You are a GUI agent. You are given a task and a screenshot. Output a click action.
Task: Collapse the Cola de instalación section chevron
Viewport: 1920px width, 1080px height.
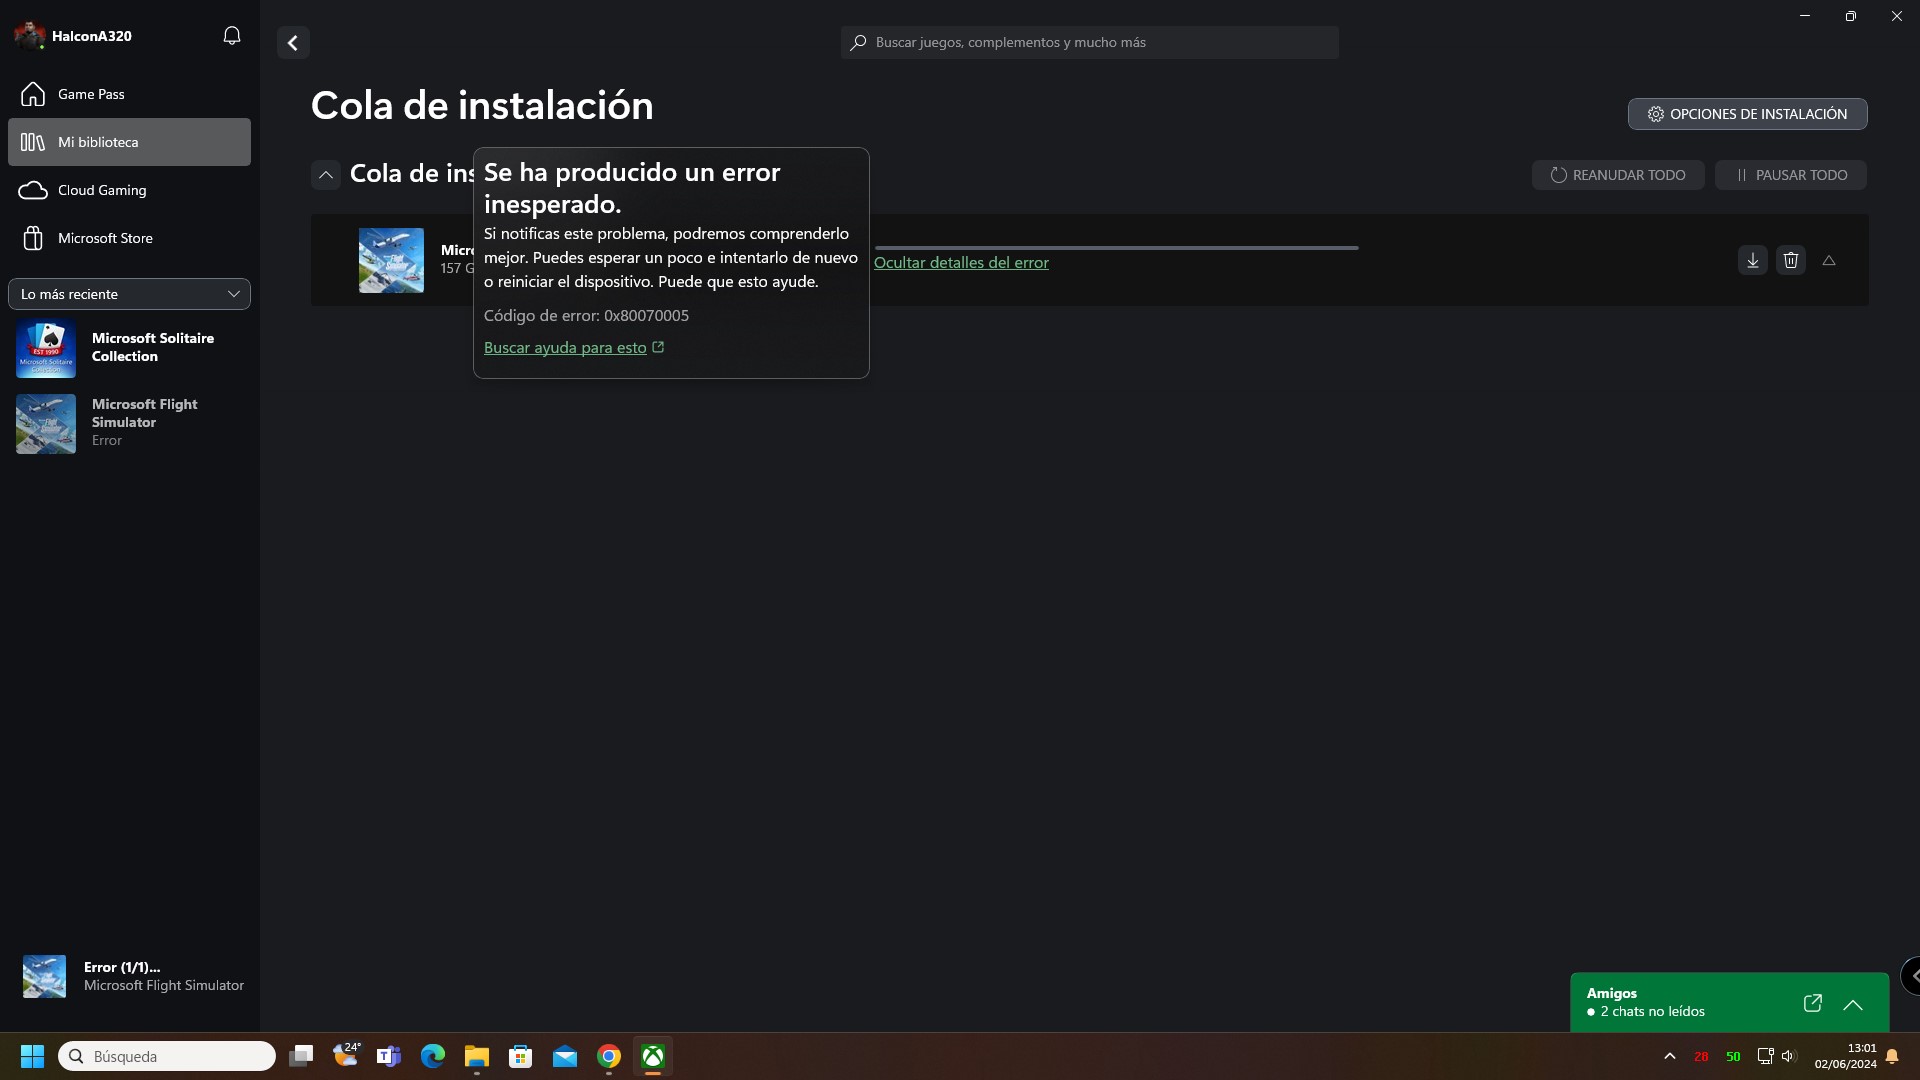click(326, 175)
